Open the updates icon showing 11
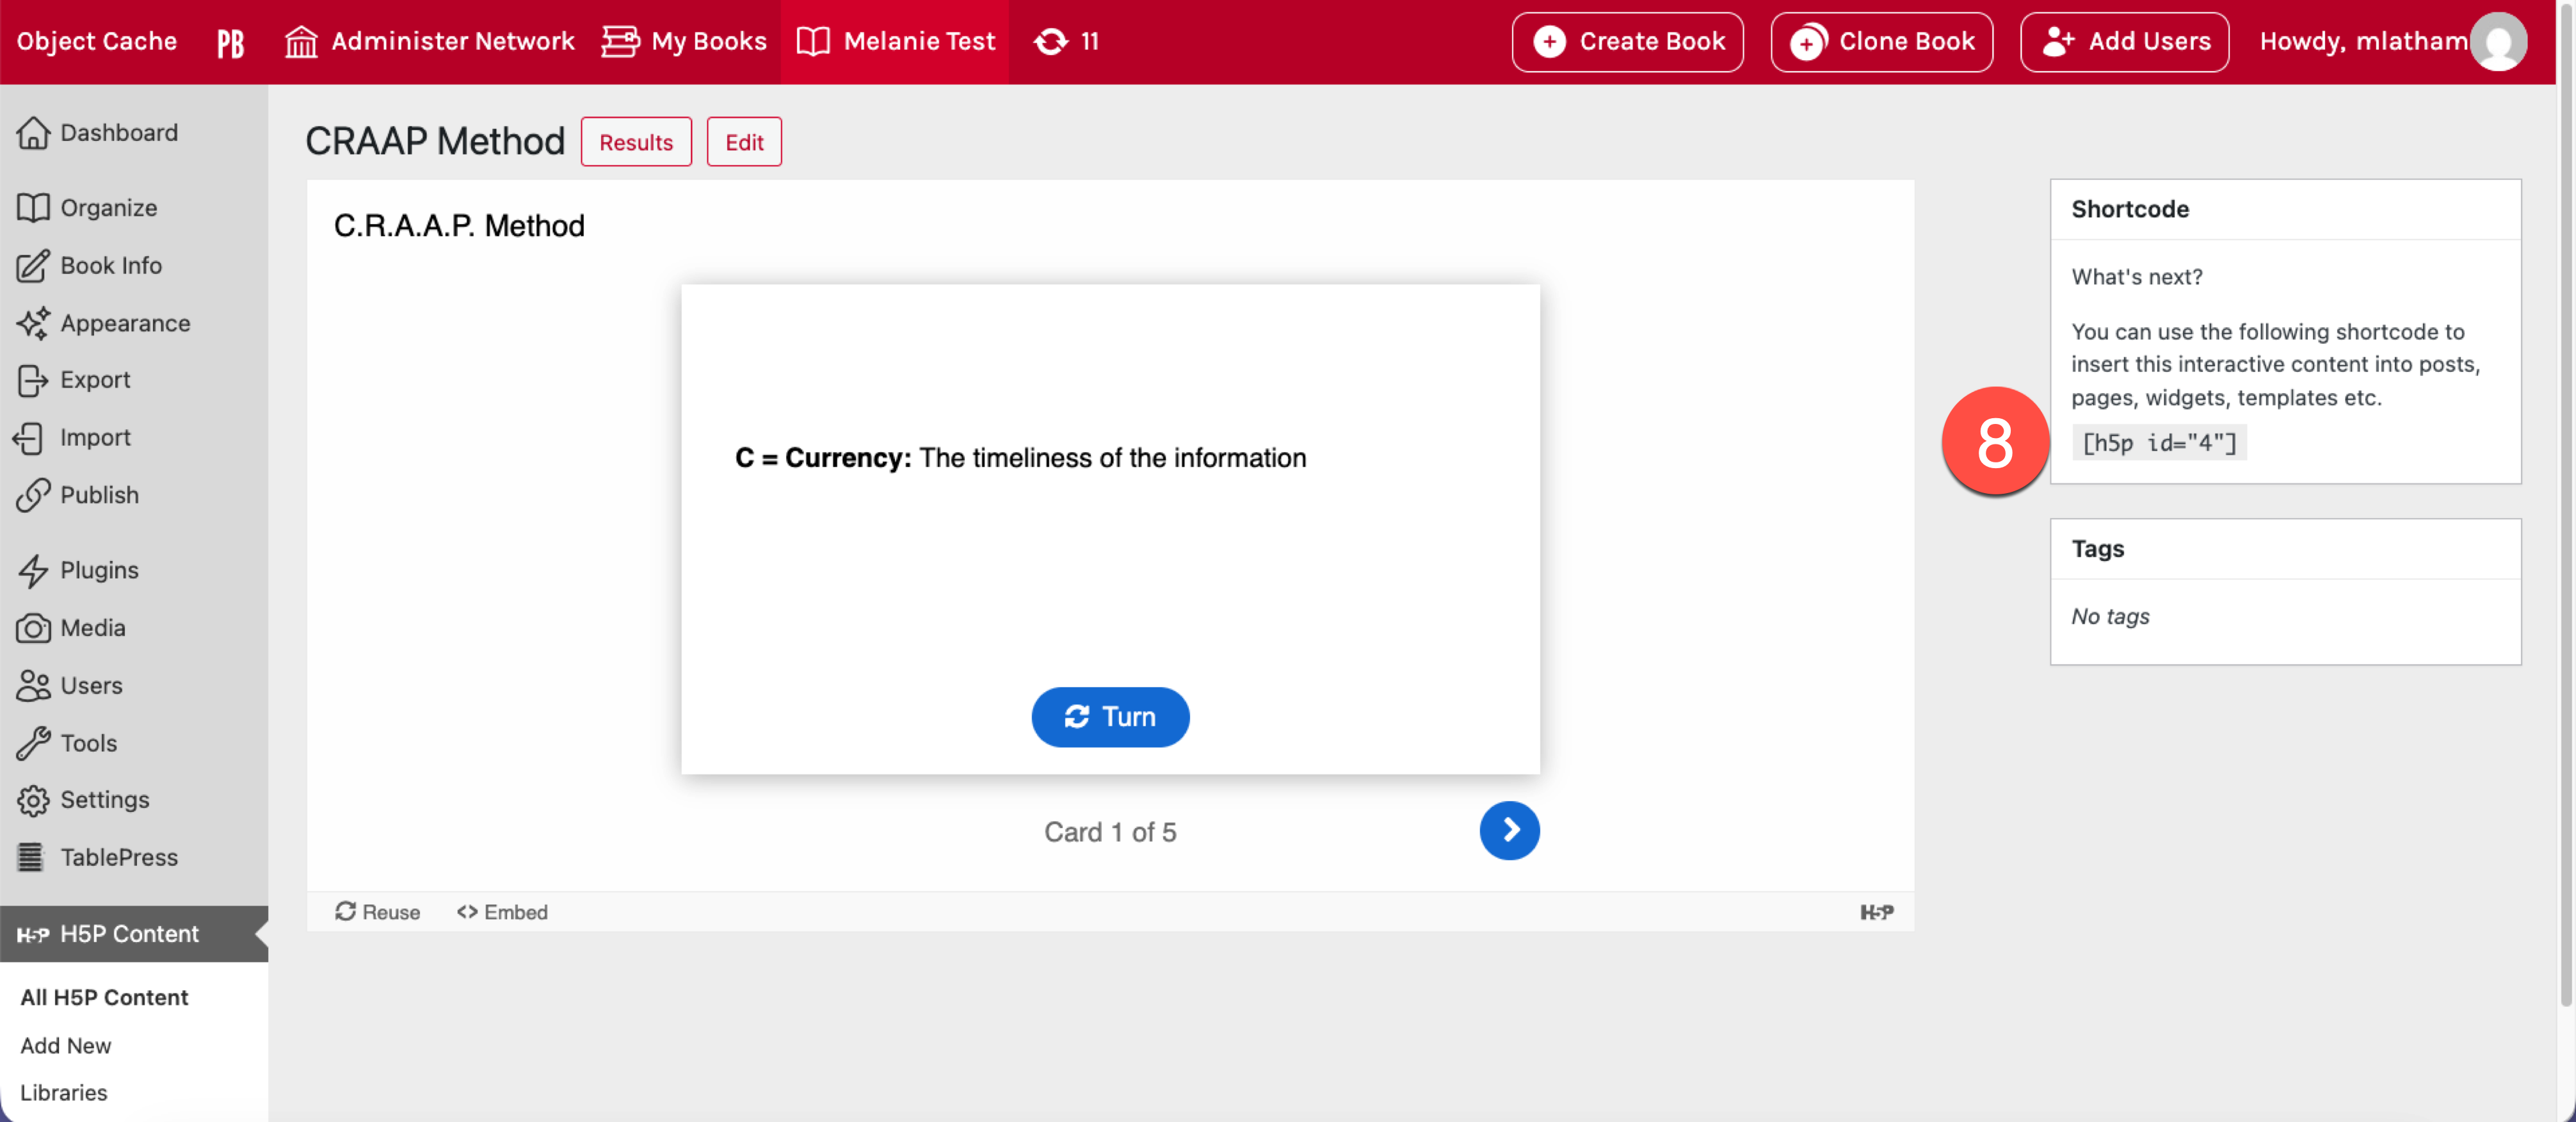Screen dimensions: 2576x1122 point(1066,42)
